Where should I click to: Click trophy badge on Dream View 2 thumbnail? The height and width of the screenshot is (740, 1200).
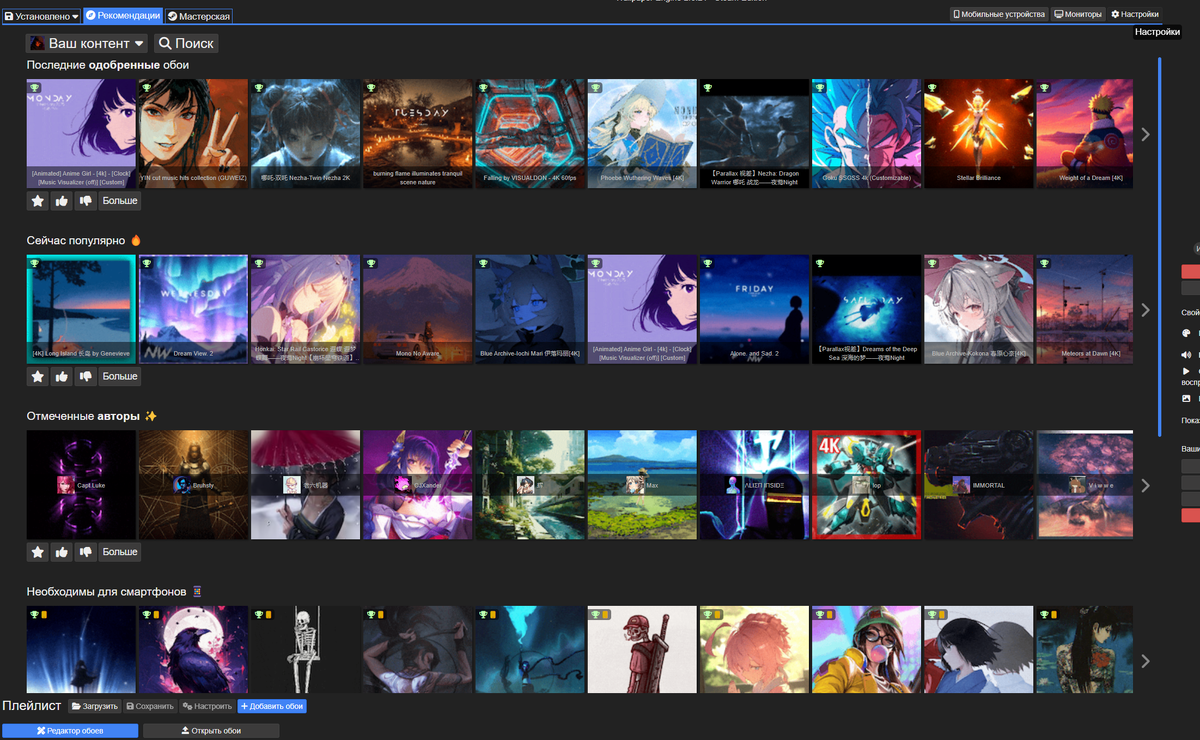[147, 264]
